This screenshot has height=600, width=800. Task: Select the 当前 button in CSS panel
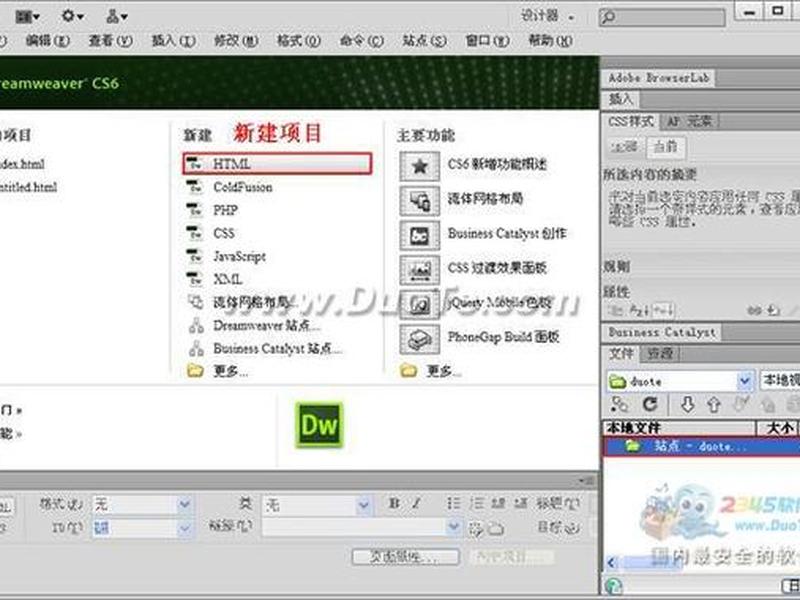[666, 147]
